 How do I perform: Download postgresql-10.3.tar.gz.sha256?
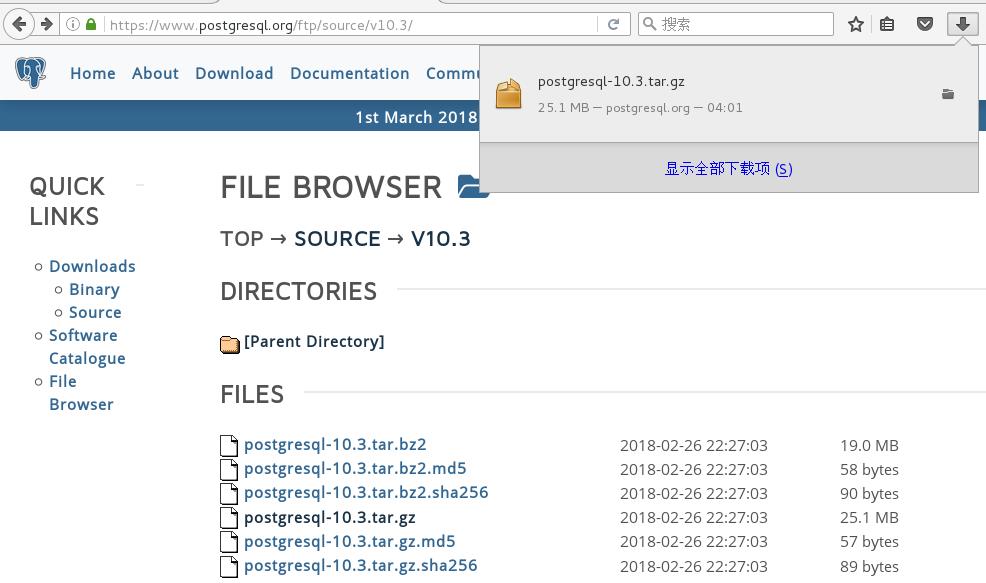pyautogui.click(x=360, y=565)
